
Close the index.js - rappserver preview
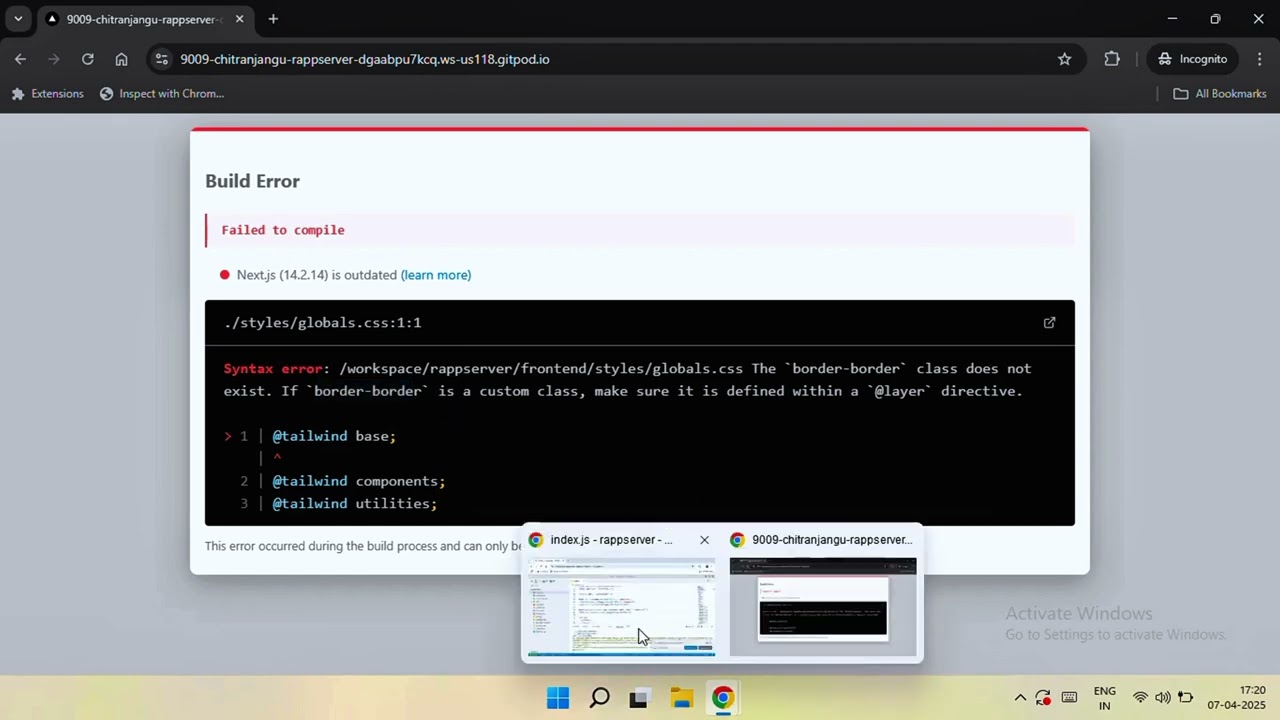point(704,540)
